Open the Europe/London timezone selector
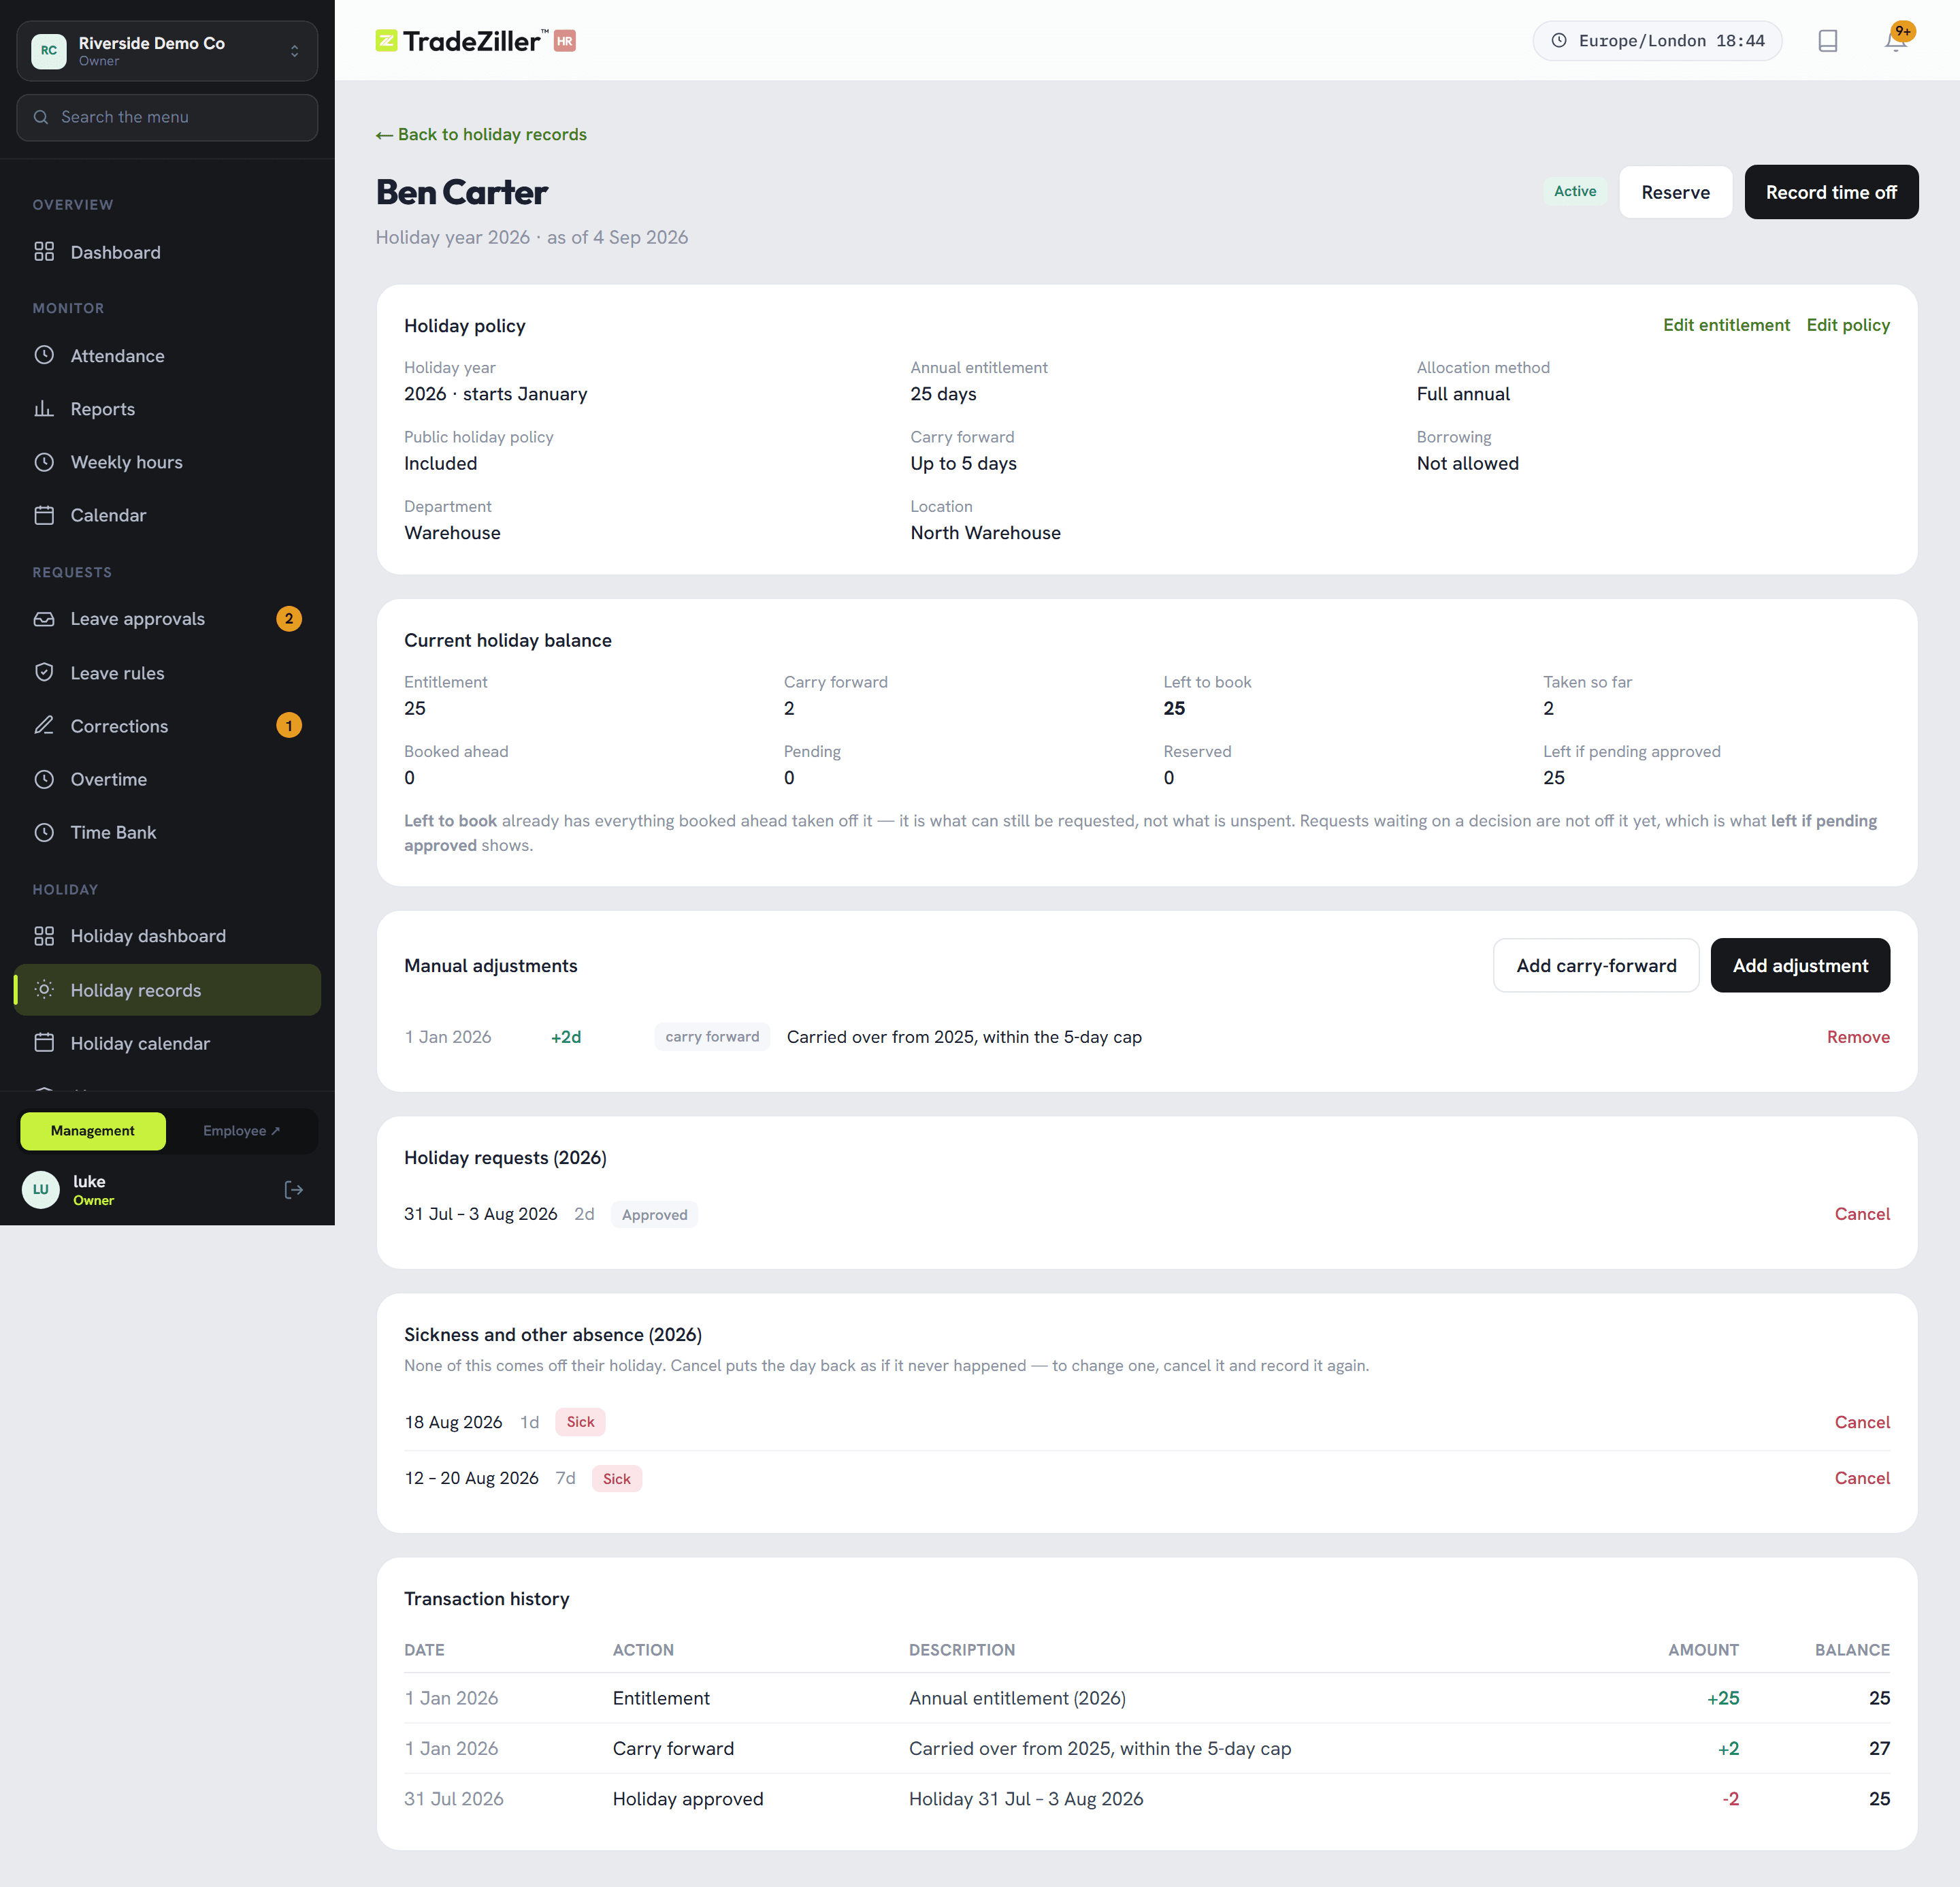Image resolution: width=1960 pixels, height=1887 pixels. (x=1657, y=41)
